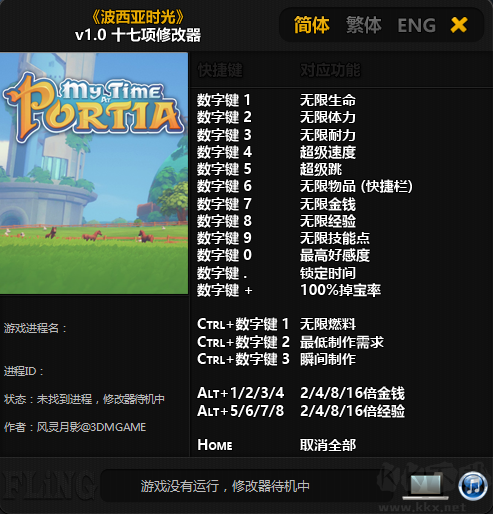Click the v1.0 十七项修改器 subtitle

138,35
